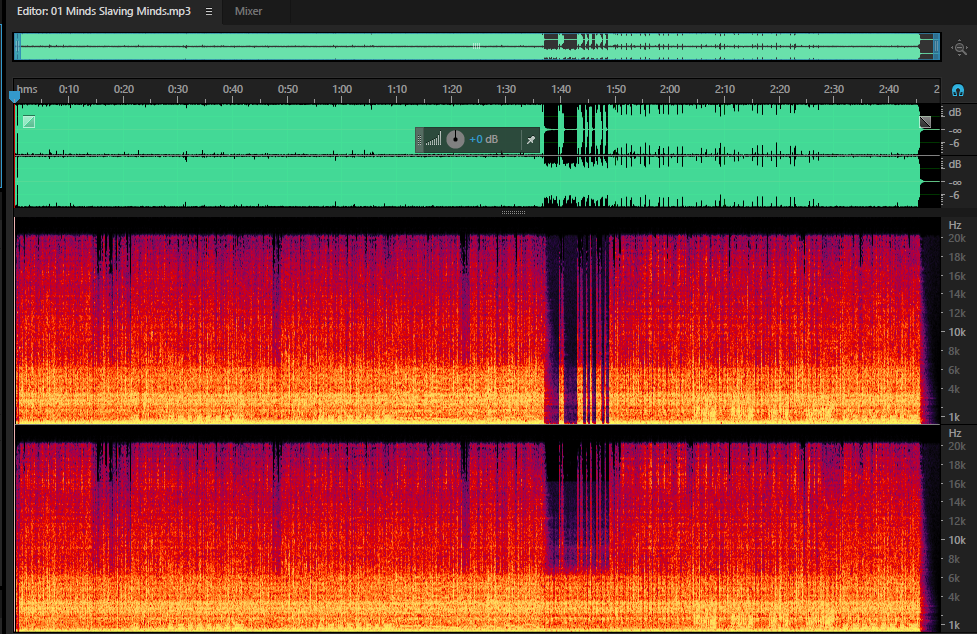Click the left handle of overview navigator
The width and height of the screenshot is (977, 634).
[x=17, y=47]
